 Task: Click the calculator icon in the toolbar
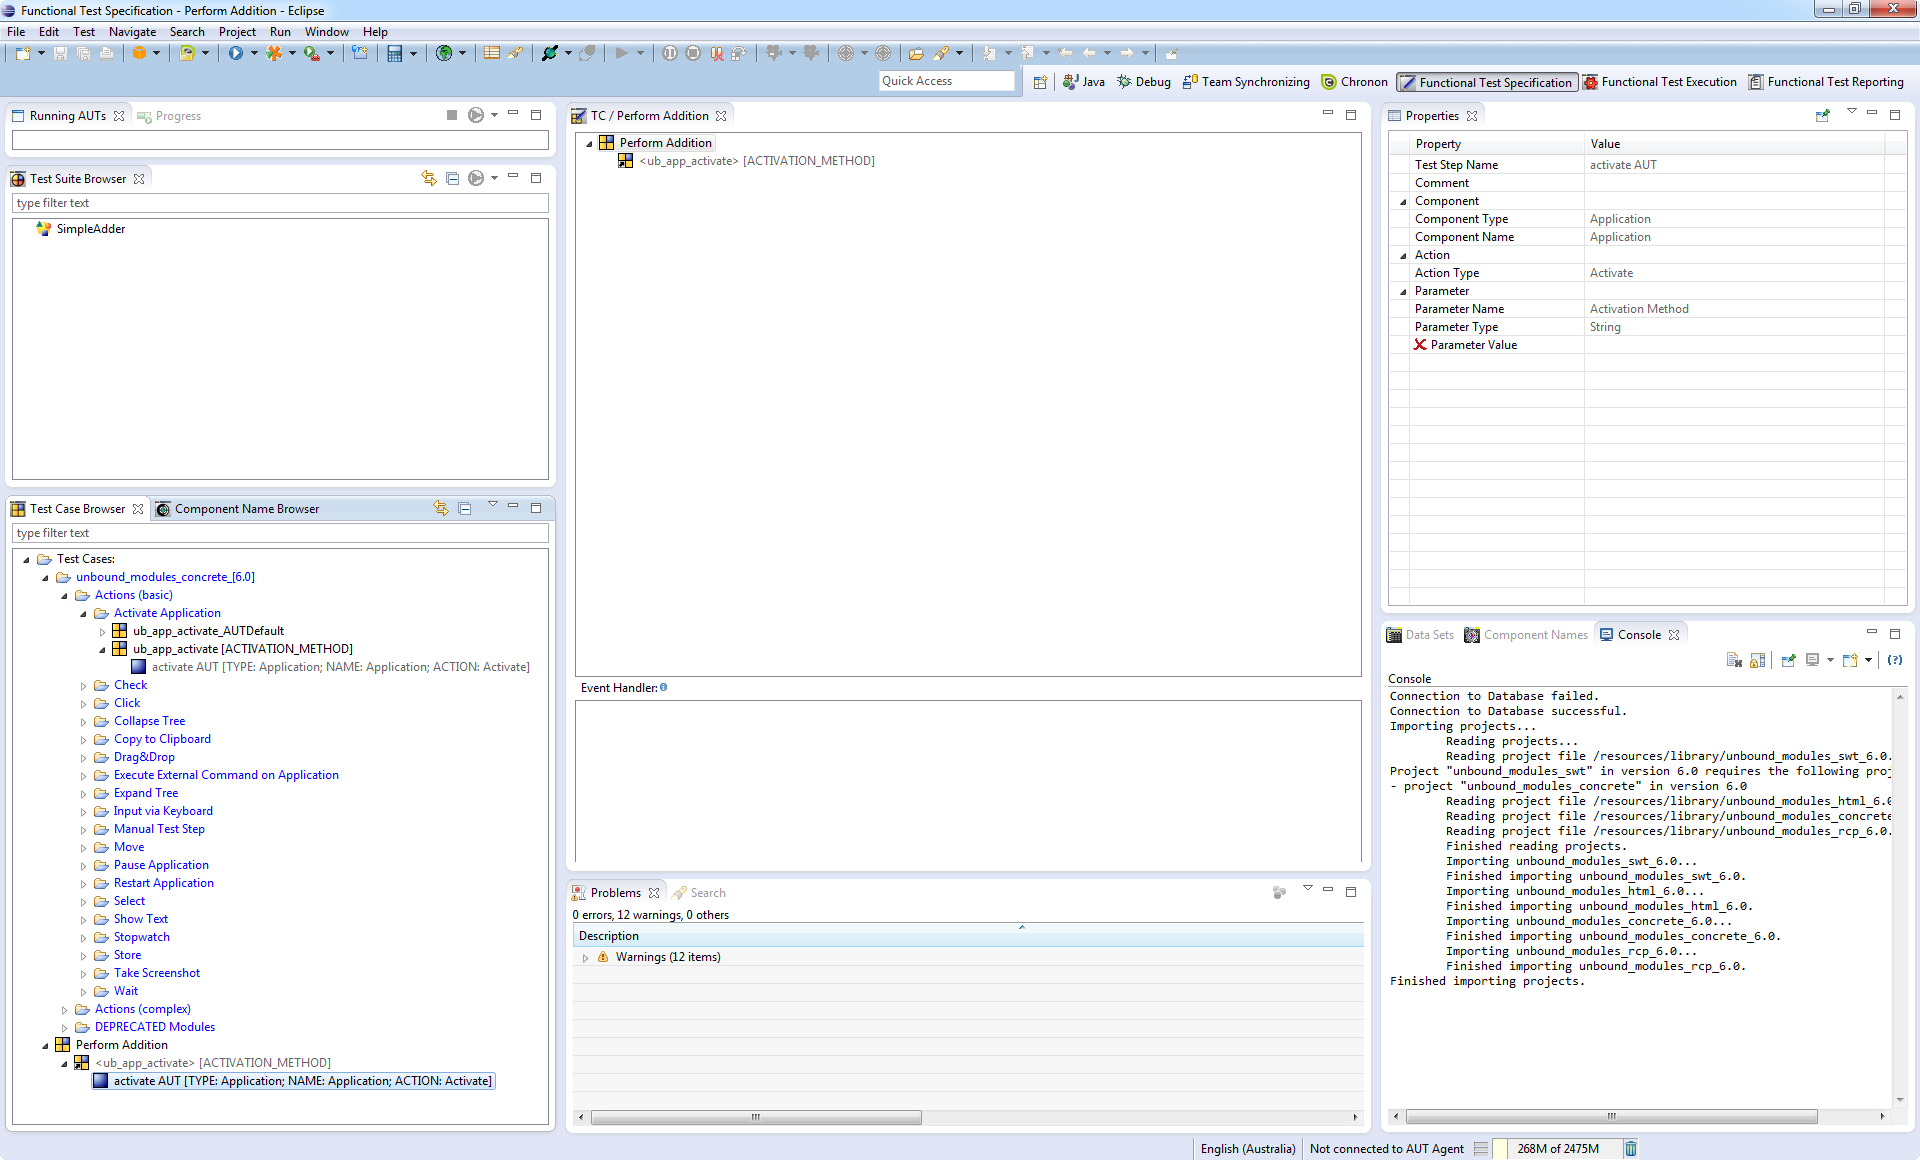[x=395, y=53]
